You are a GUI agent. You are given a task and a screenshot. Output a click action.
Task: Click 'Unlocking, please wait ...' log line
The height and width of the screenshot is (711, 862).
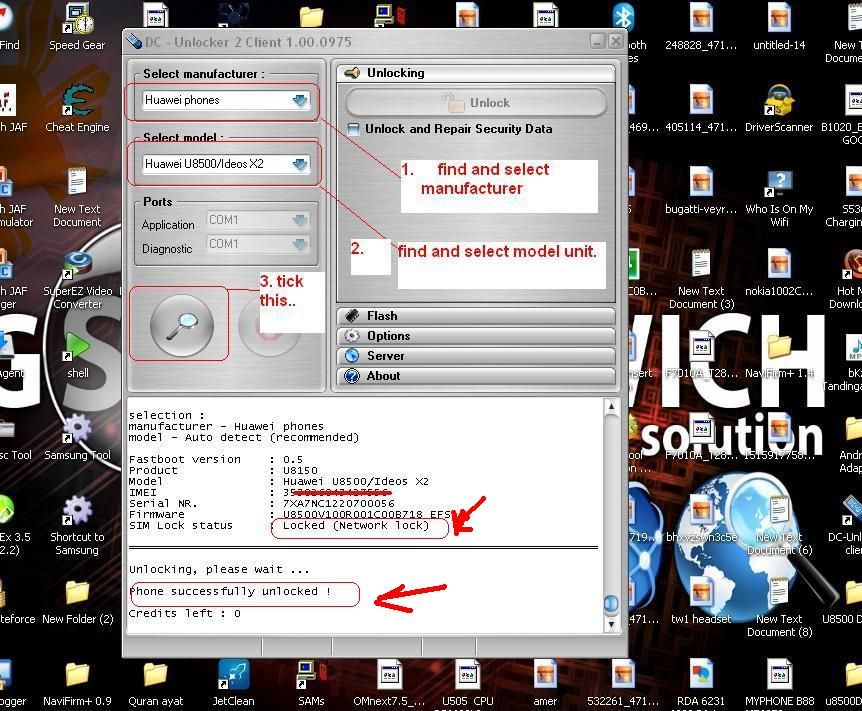point(219,570)
